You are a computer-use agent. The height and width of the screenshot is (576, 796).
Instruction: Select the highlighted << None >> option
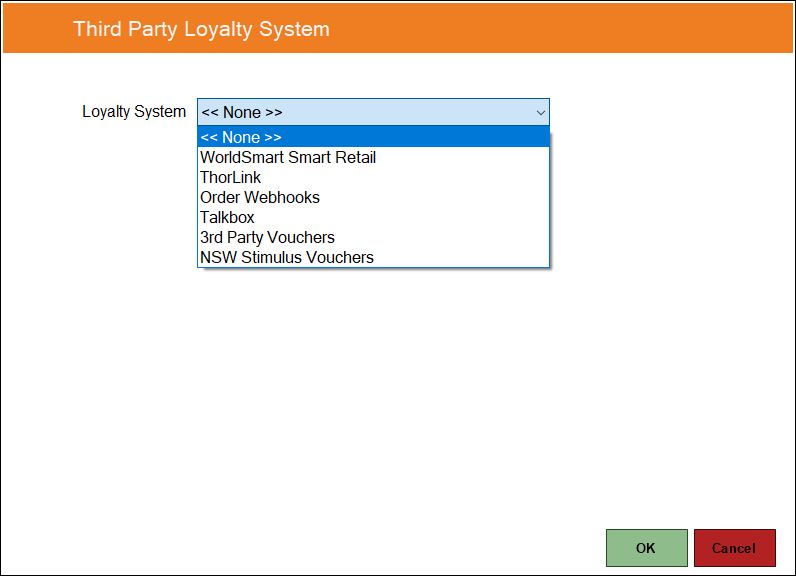point(373,137)
